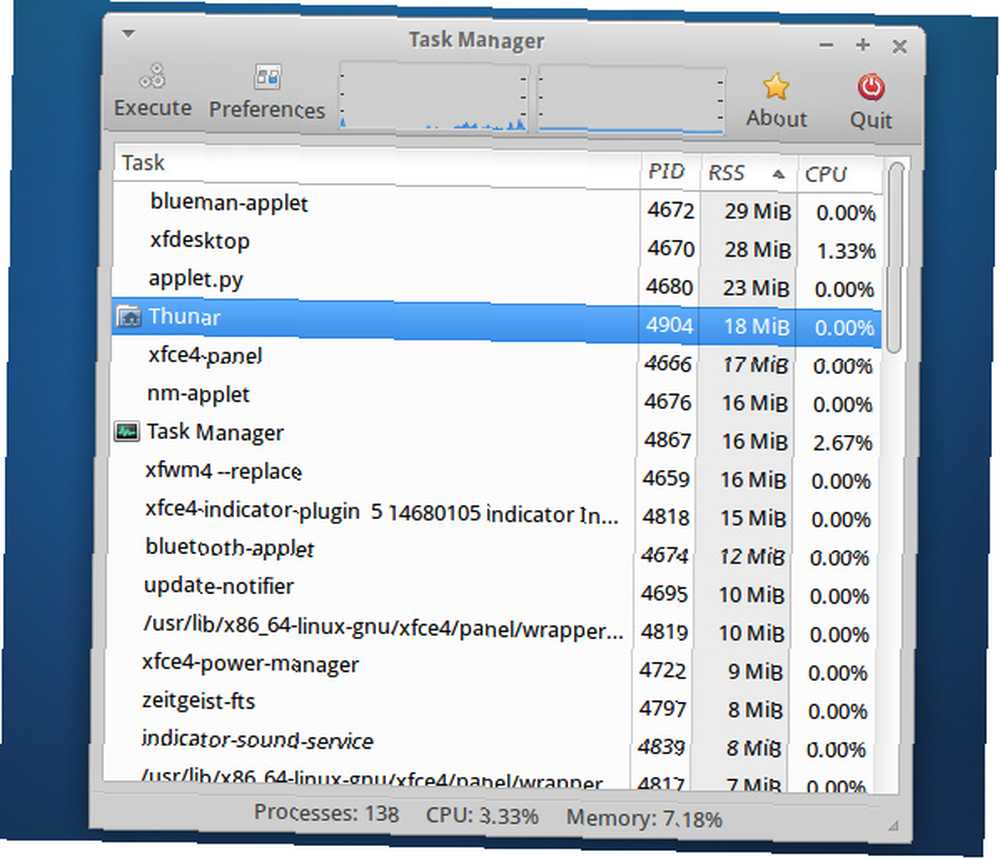Sort processes by the PID column header
This screenshot has height=859, width=1000.
click(670, 171)
